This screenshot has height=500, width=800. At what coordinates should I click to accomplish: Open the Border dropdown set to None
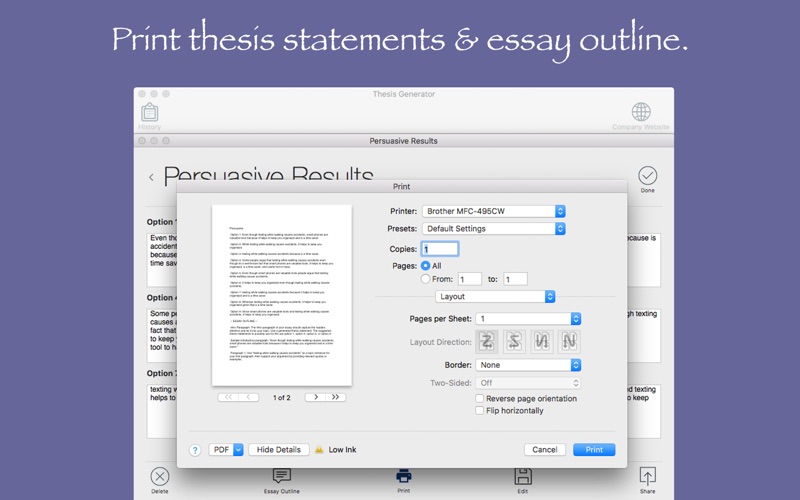click(528, 365)
